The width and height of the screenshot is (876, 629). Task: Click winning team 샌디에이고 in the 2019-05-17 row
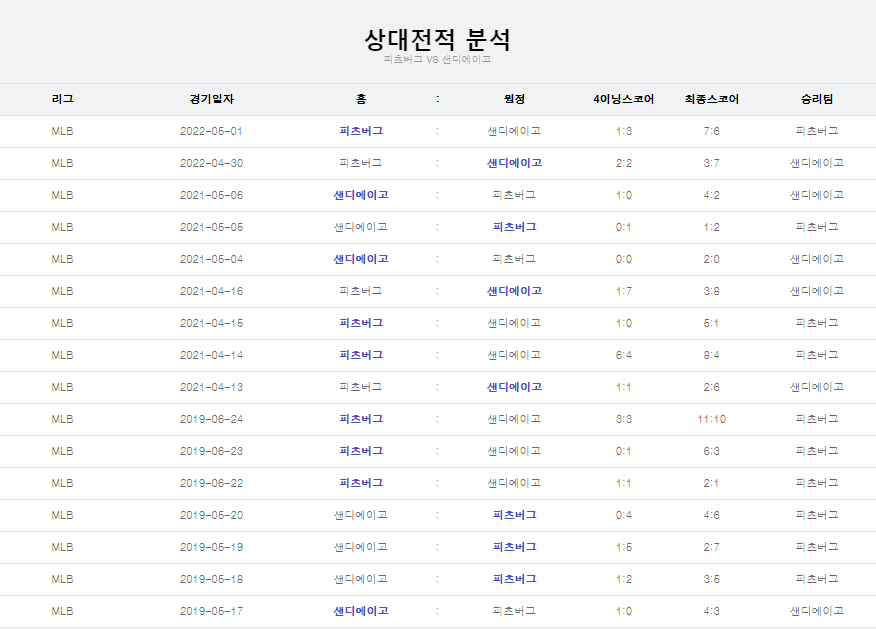point(817,611)
